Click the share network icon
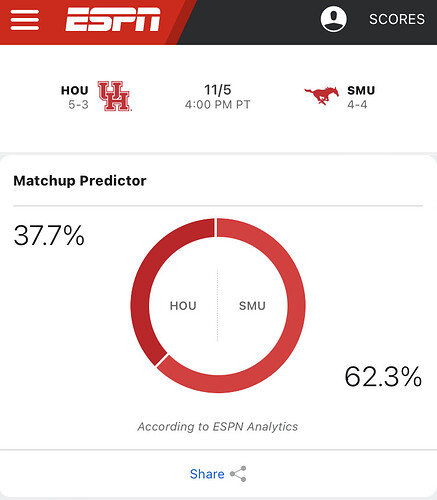This screenshot has height=500, width=437. (x=238, y=474)
